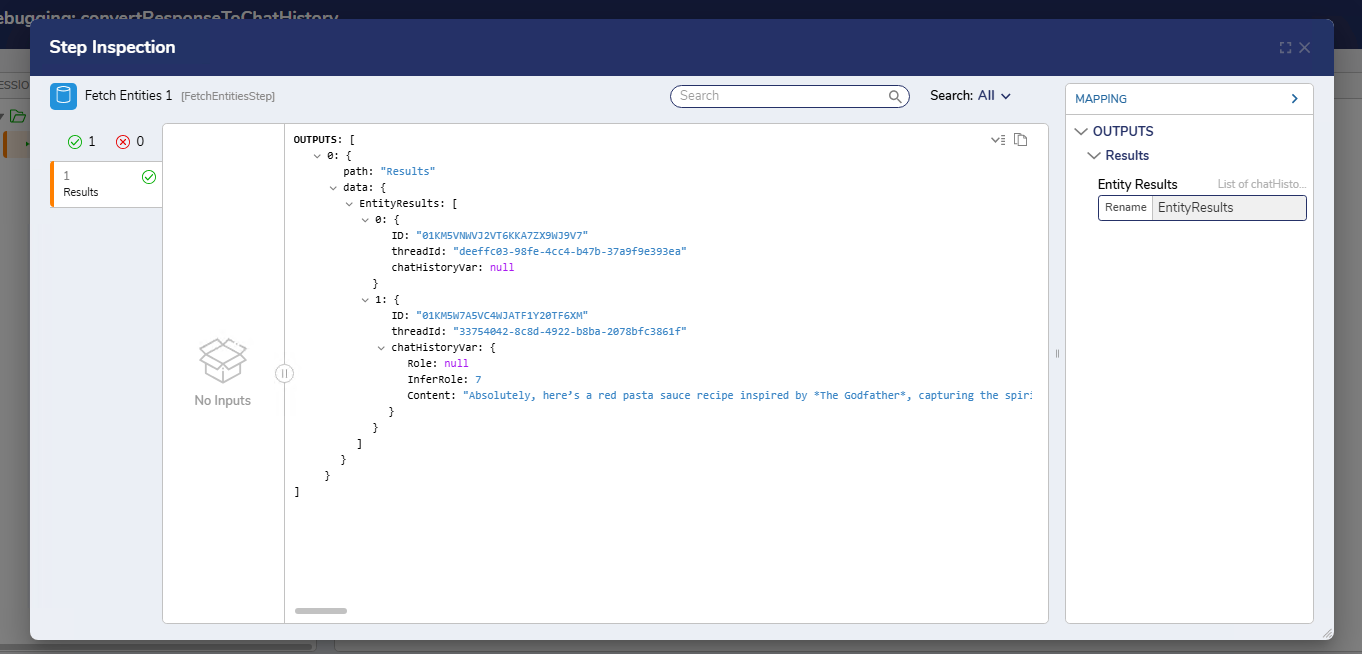Click the empty box icon above No Inputs
The image size is (1362, 654).
[x=221, y=361]
